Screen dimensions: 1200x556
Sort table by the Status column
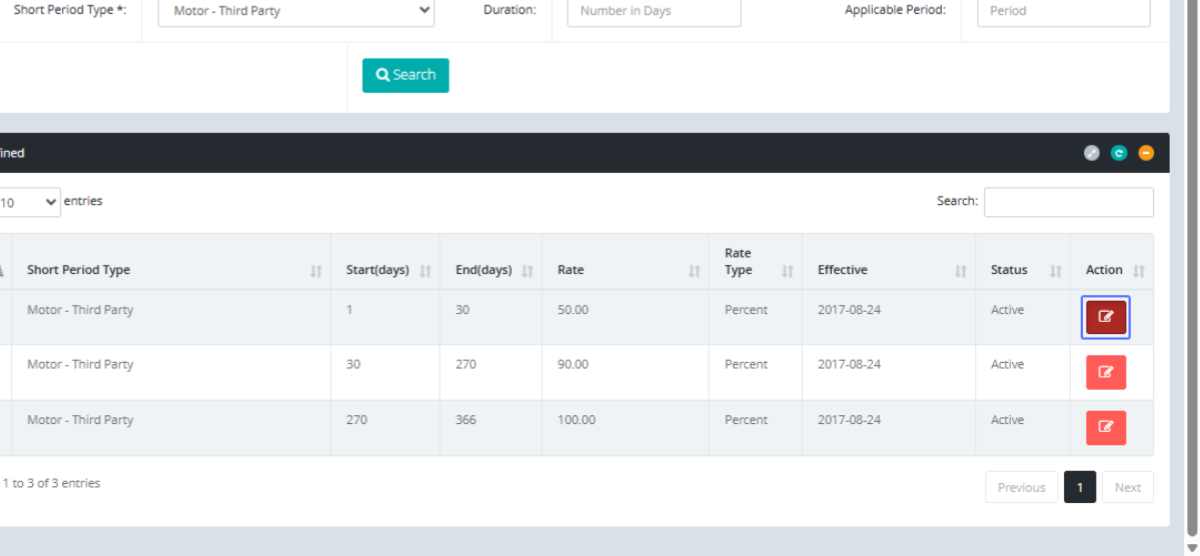pyautogui.click(x=1022, y=270)
